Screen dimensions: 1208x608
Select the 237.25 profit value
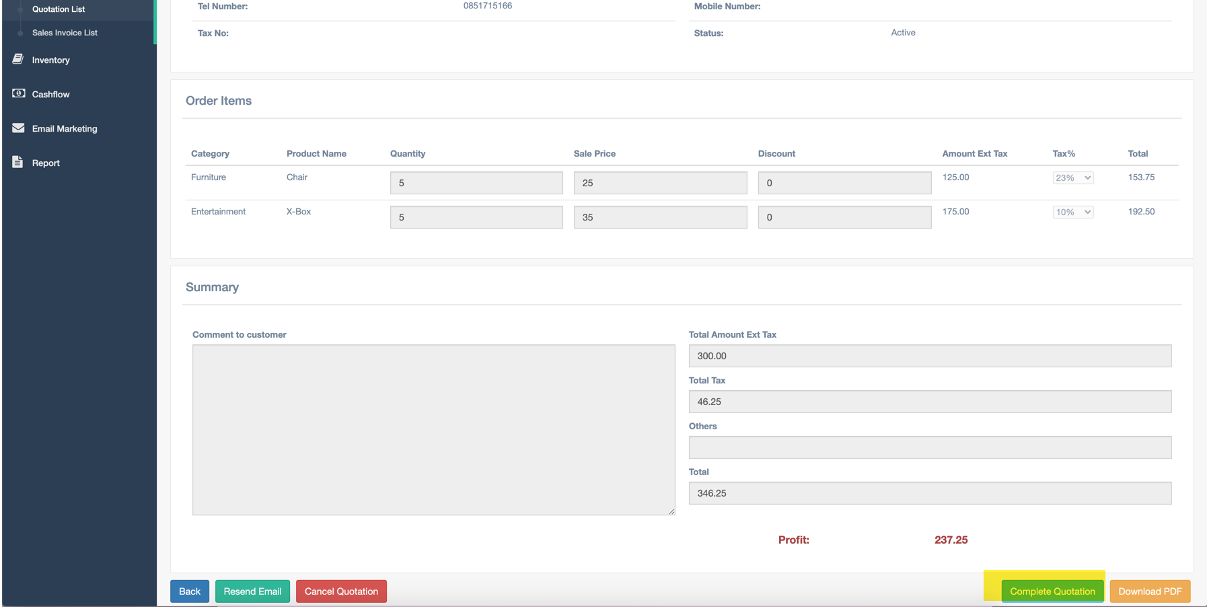point(951,540)
